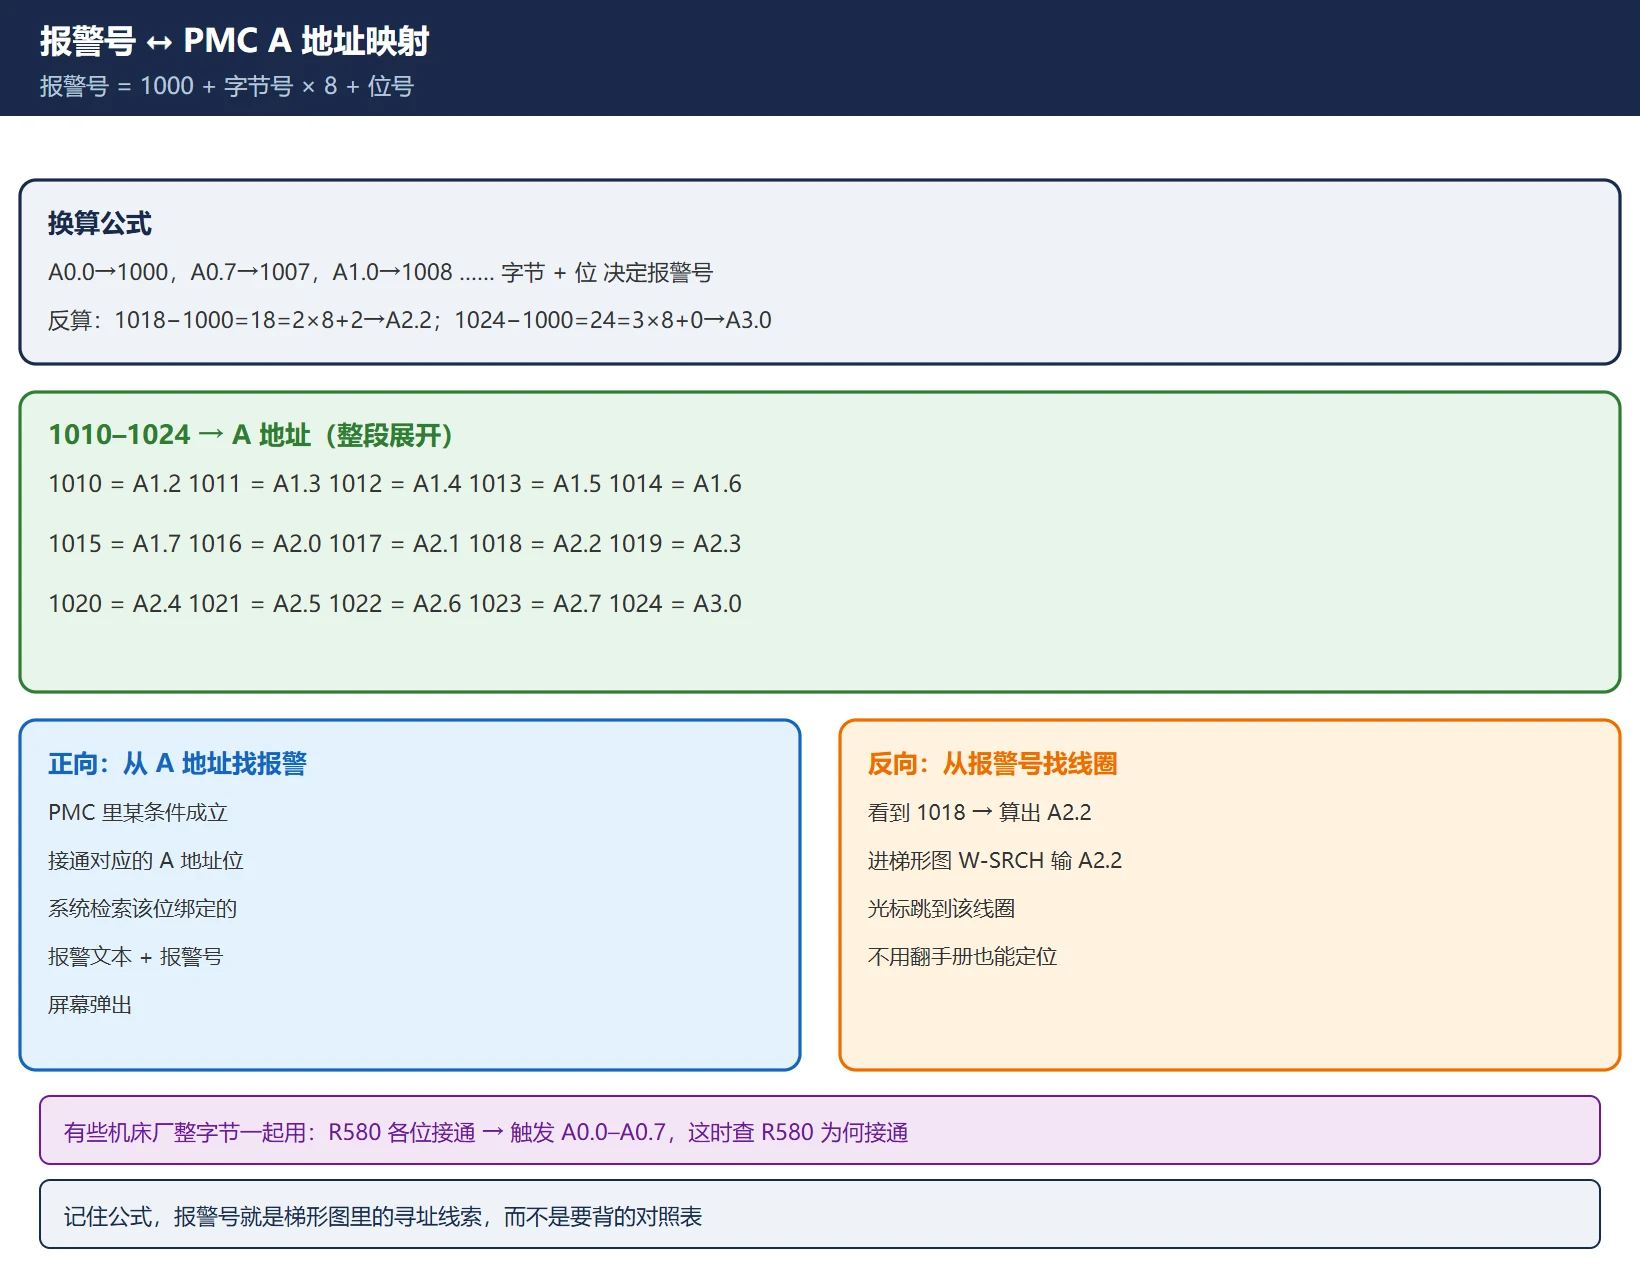
Task: Select the mapping "1016 = A2.0"
Action: (x=255, y=544)
